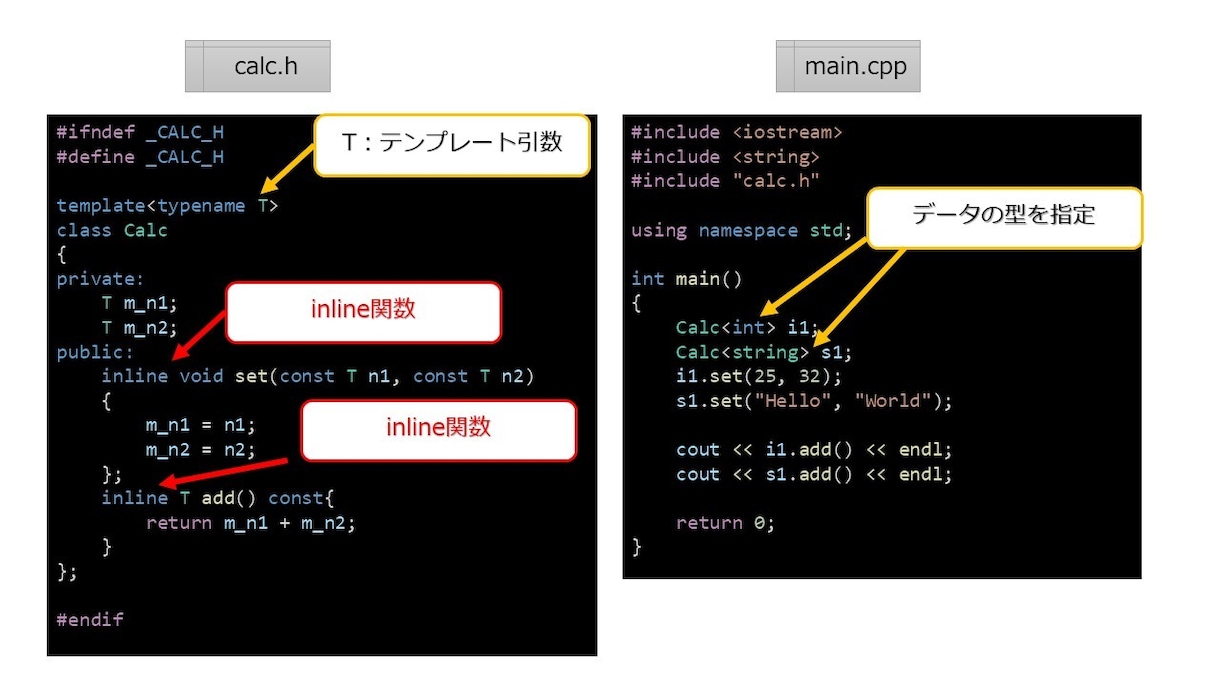1220x686 pixels.
Task: Click the lower 'inline関数' red callout
Action: [x=439, y=431]
